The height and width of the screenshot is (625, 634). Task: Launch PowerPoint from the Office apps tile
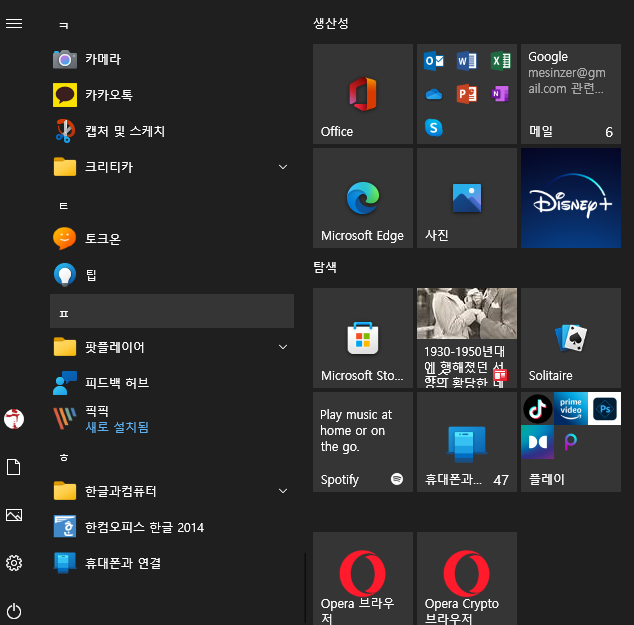click(467, 94)
